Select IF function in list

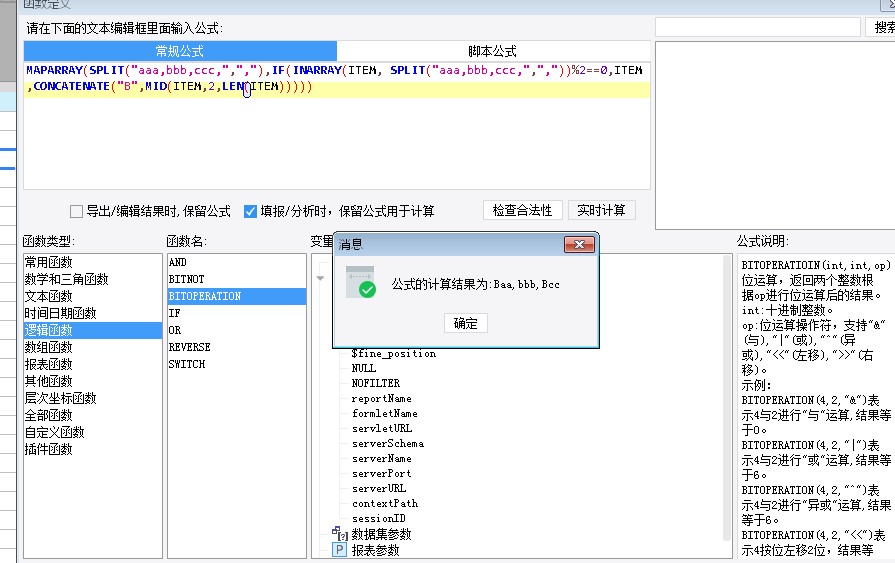coord(237,313)
